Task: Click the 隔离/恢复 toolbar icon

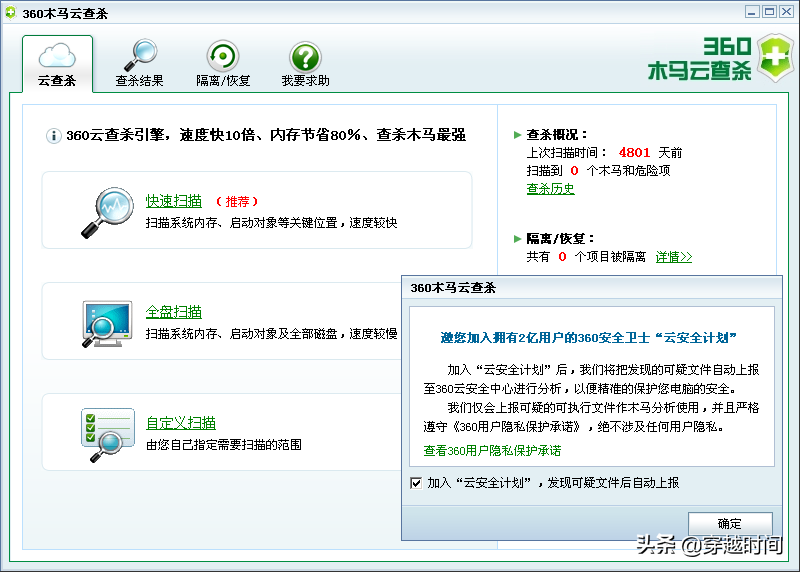Action: coord(222,56)
